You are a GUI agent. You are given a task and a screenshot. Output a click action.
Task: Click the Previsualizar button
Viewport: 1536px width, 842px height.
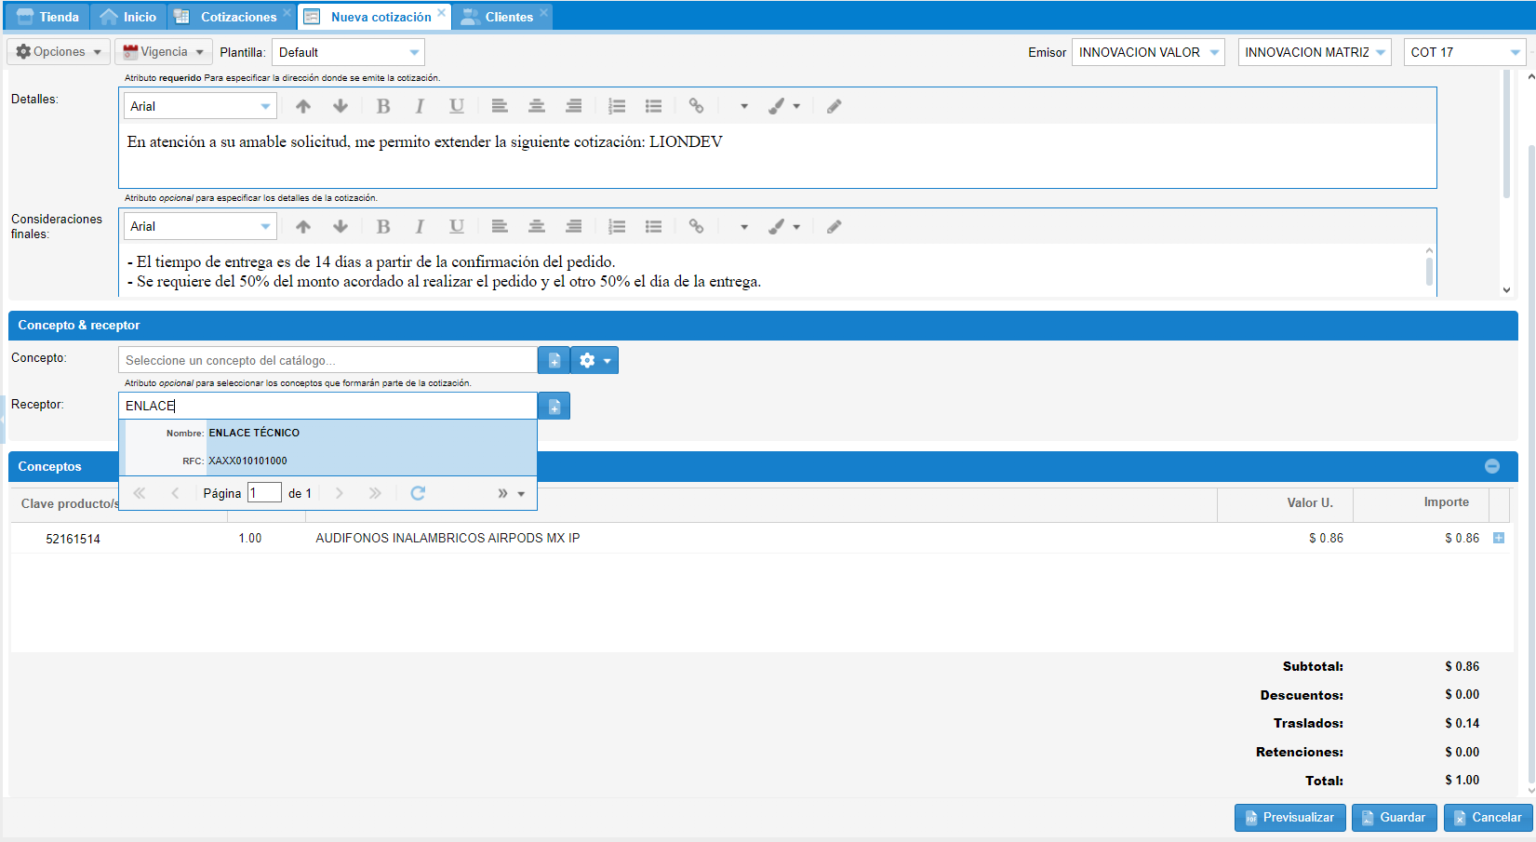coord(1289,817)
